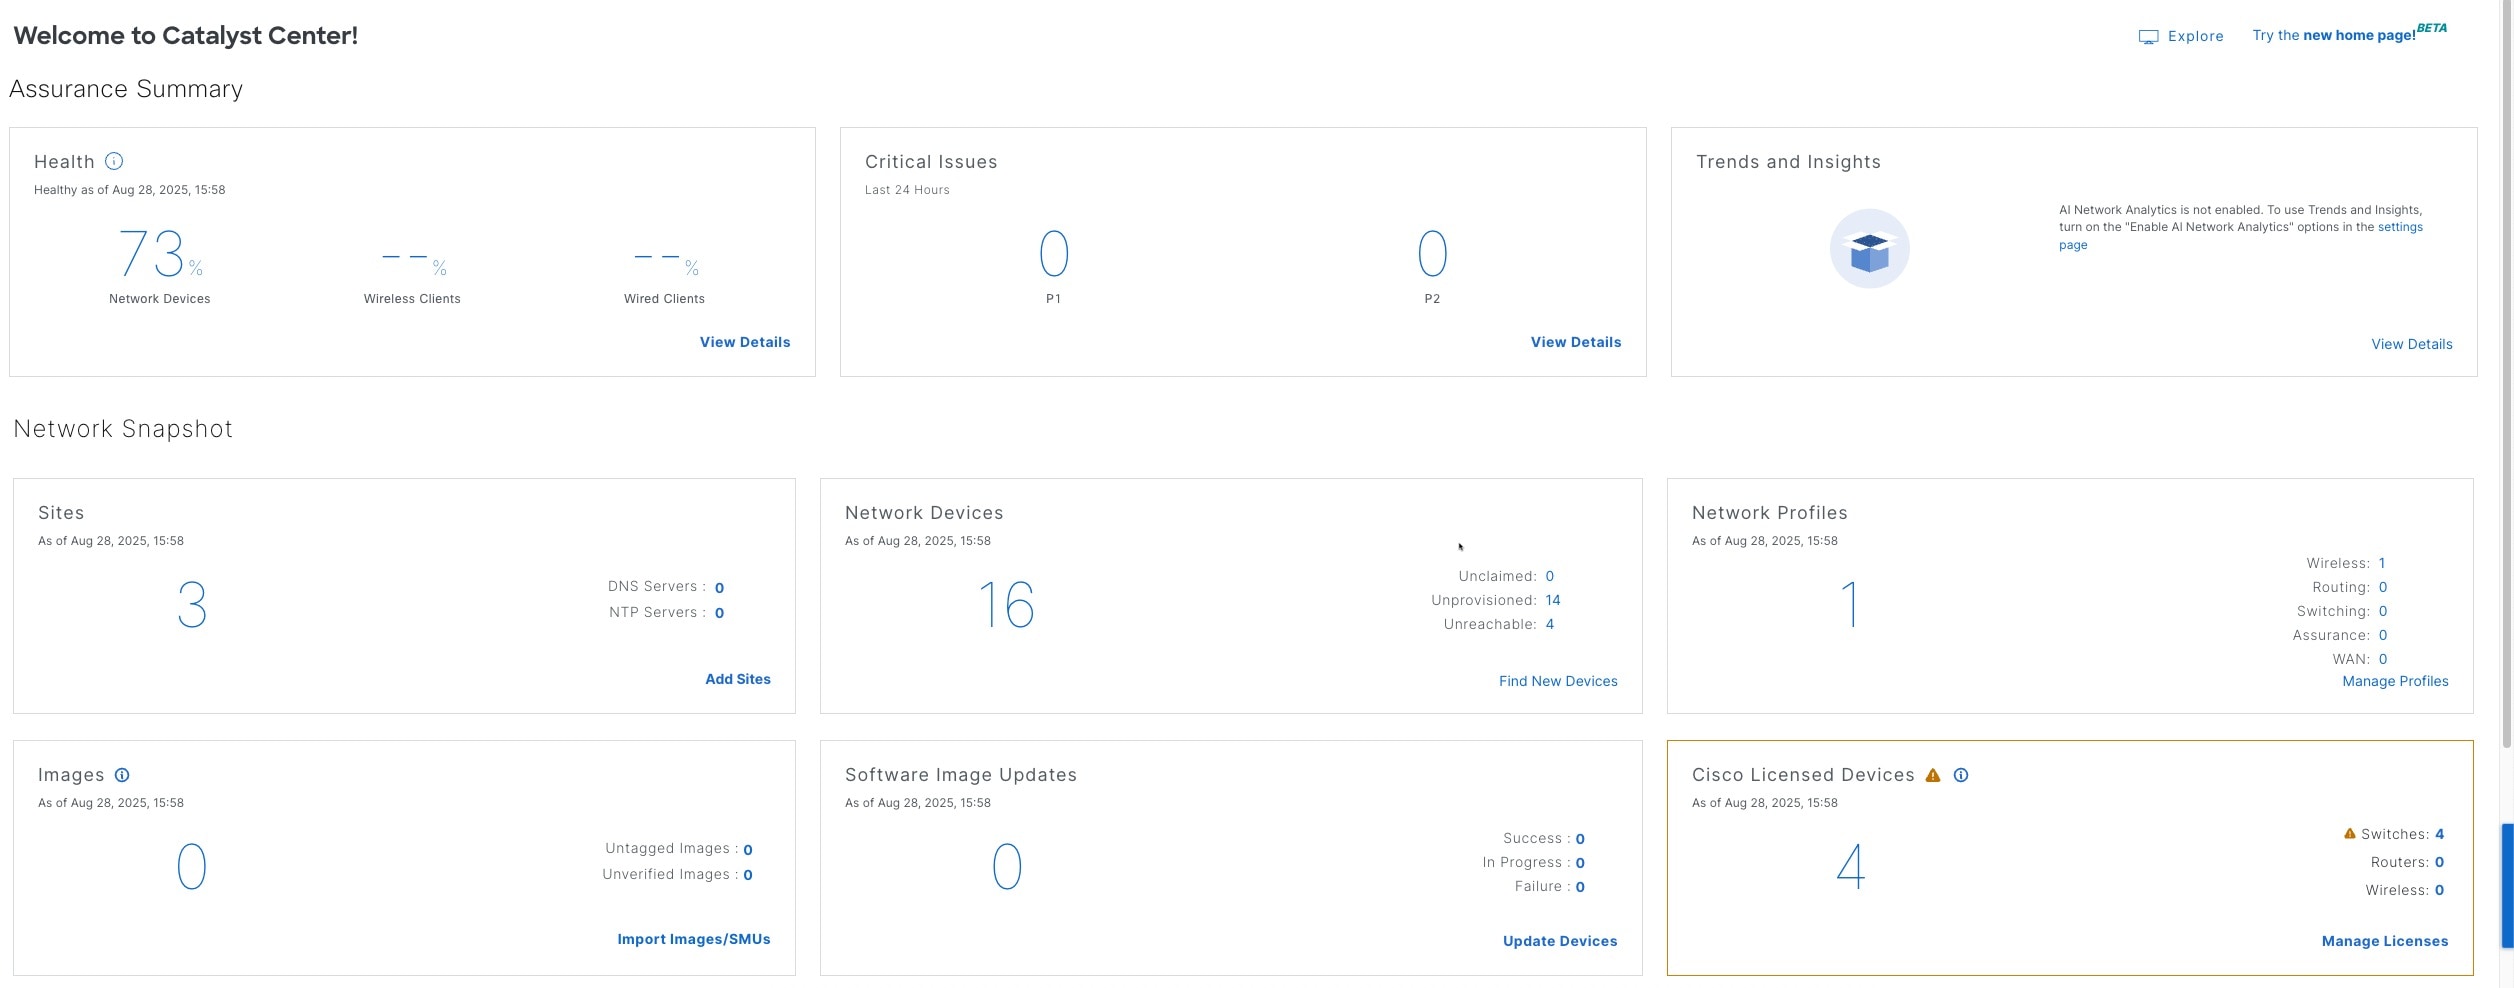Click Import Images/SMUs
2514x988 pixels.
point(693,939)
